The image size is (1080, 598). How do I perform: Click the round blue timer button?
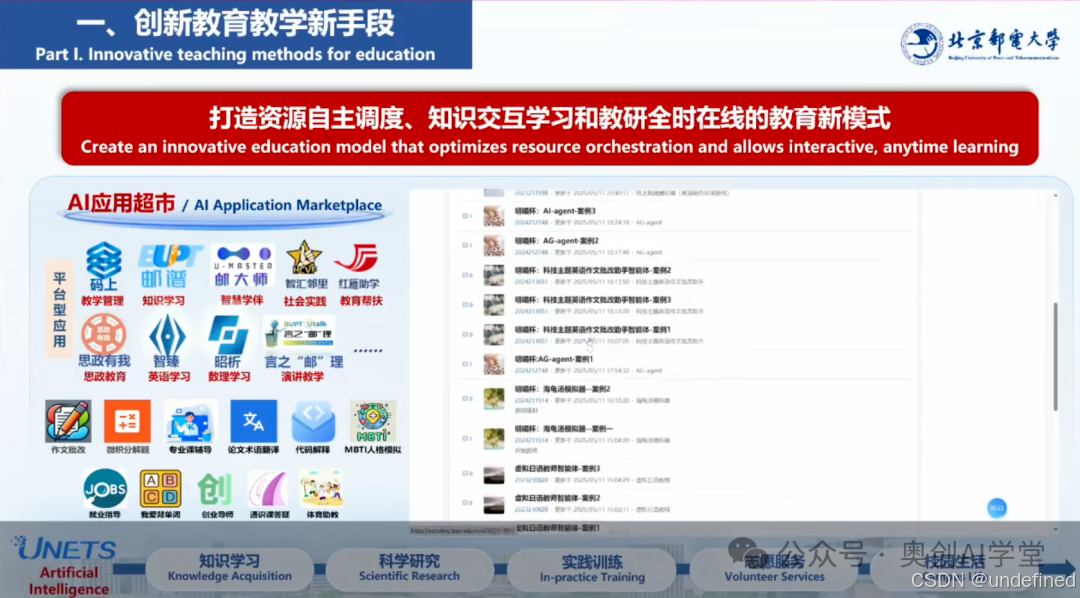click(997, 508)
